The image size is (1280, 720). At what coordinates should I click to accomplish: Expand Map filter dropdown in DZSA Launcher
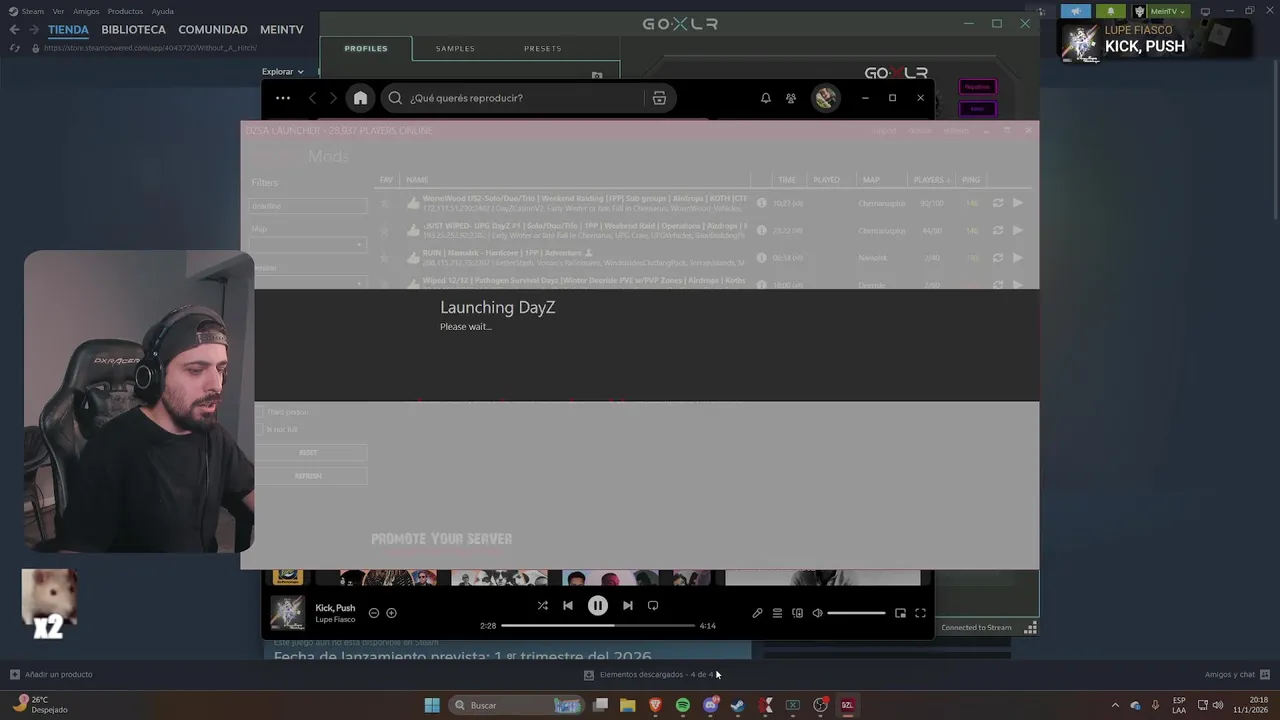coord(308,244)
